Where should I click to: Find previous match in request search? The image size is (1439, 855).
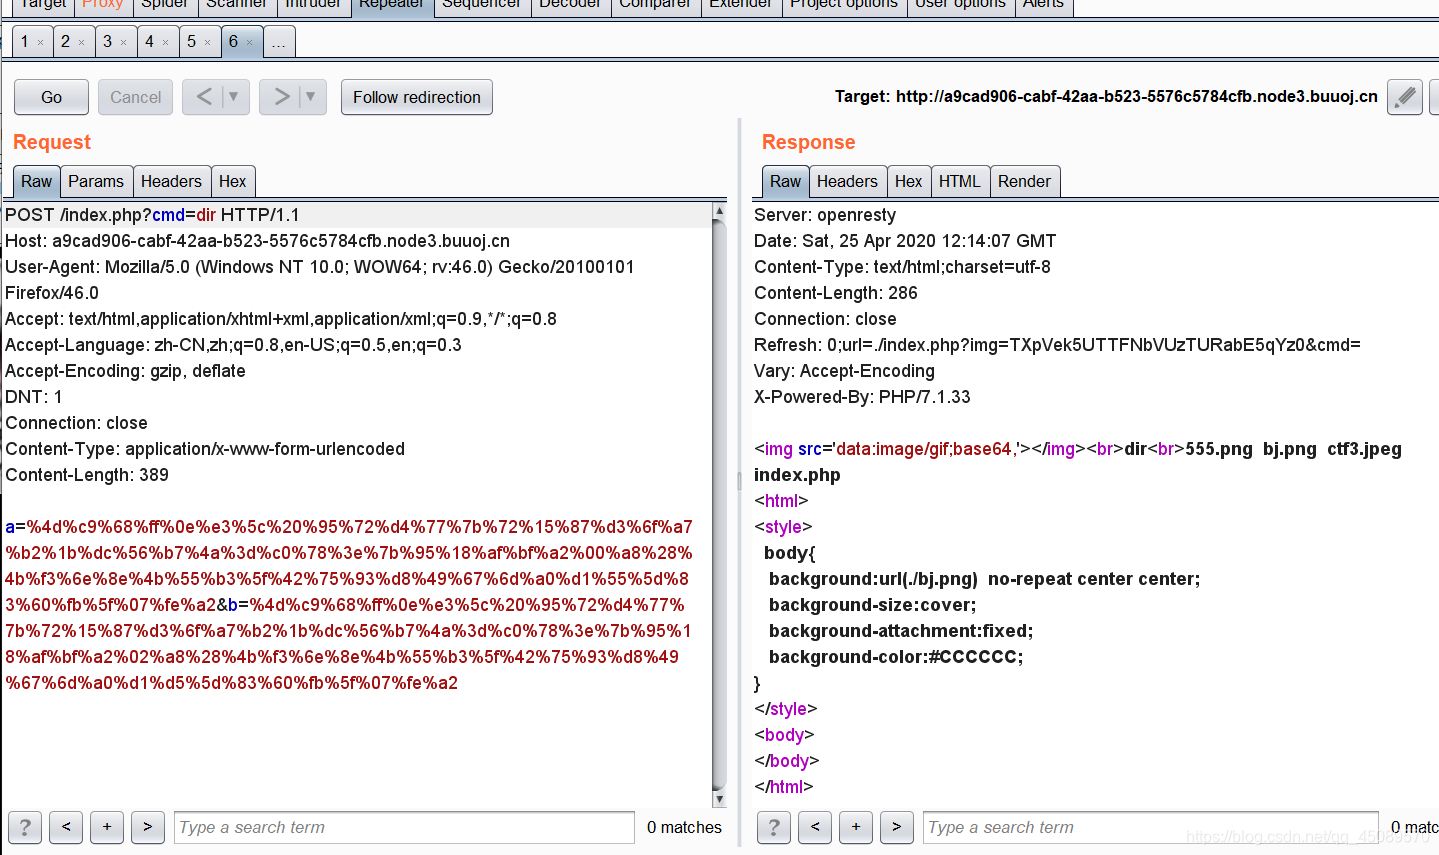coord(66,827)
